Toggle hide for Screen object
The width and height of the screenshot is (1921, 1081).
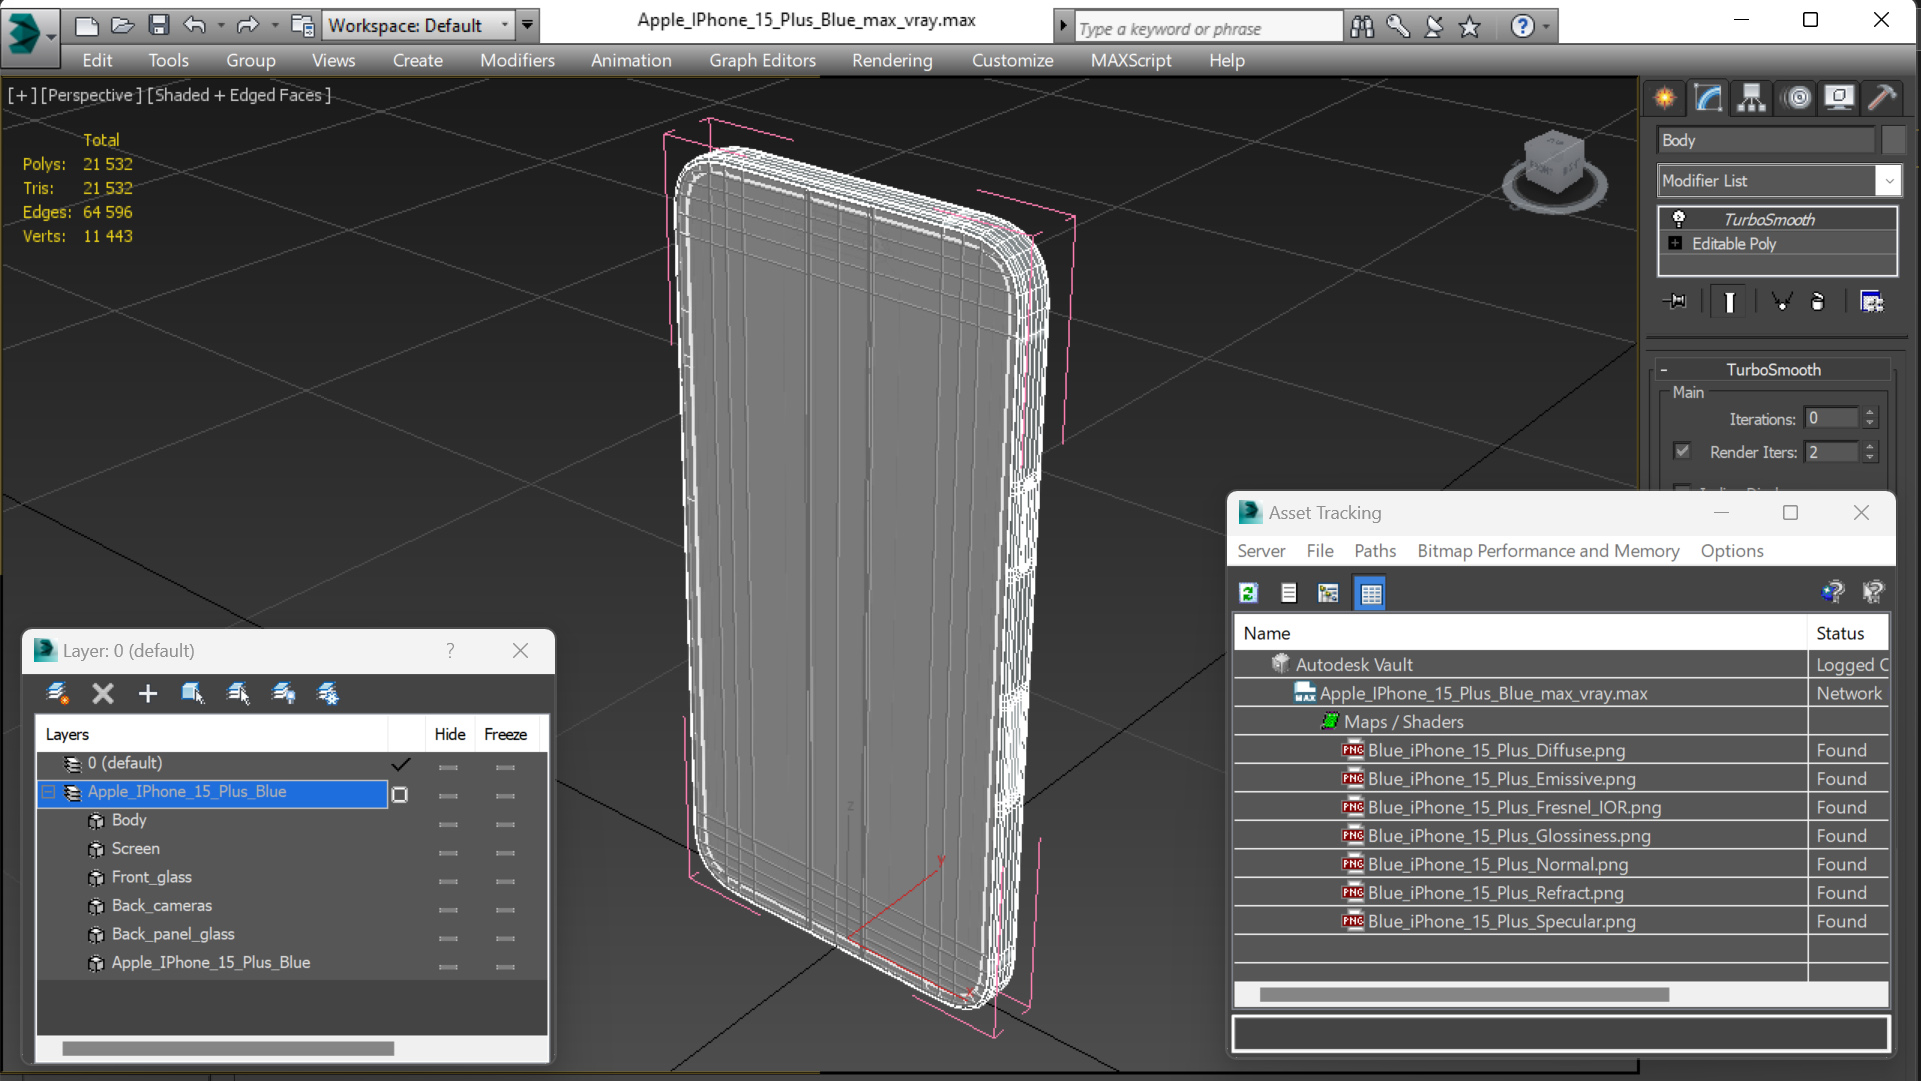(448, 853)
